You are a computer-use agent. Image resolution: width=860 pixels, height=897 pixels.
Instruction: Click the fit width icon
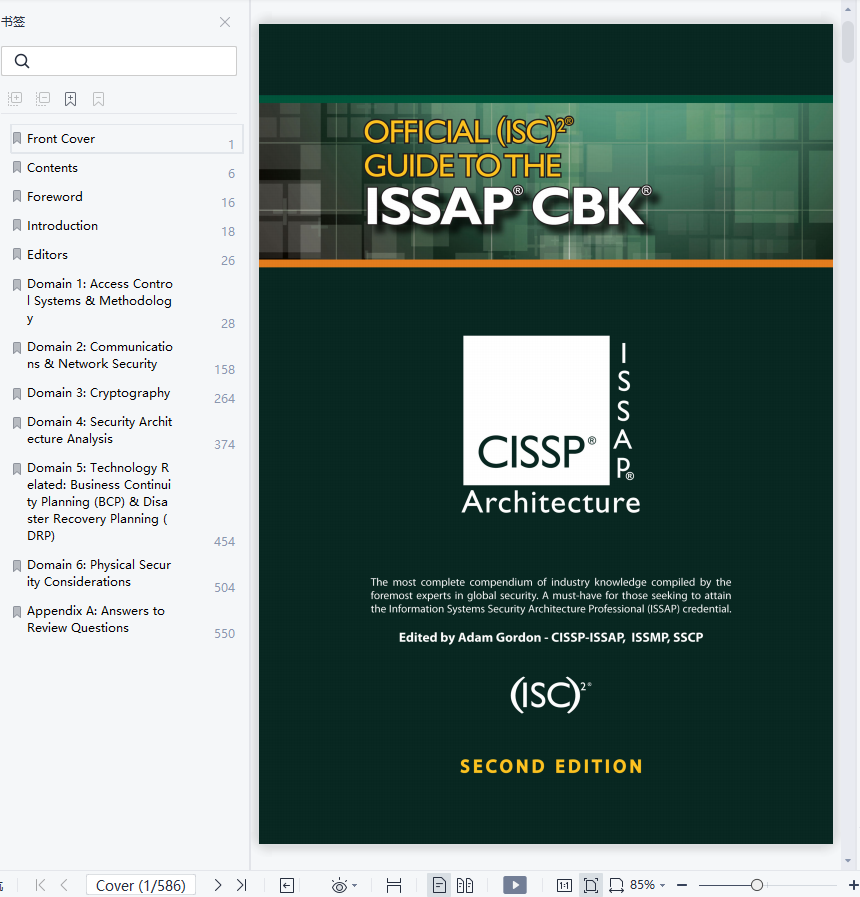616,886
